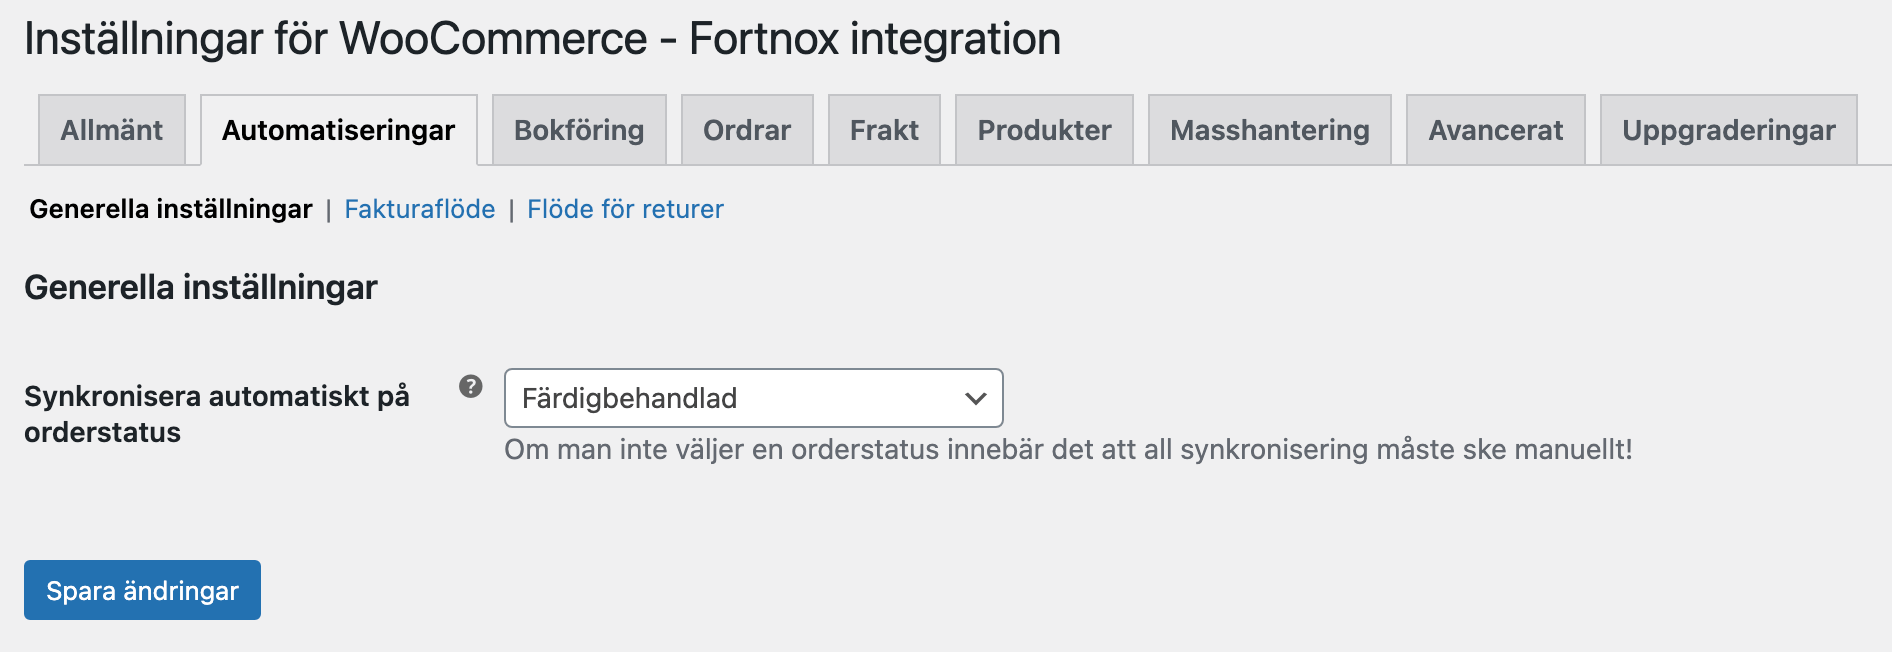This screenshot has width=1892, height=652.
Task: Select Generella inställningar in the sub-navigation
Action: [170, 209]
